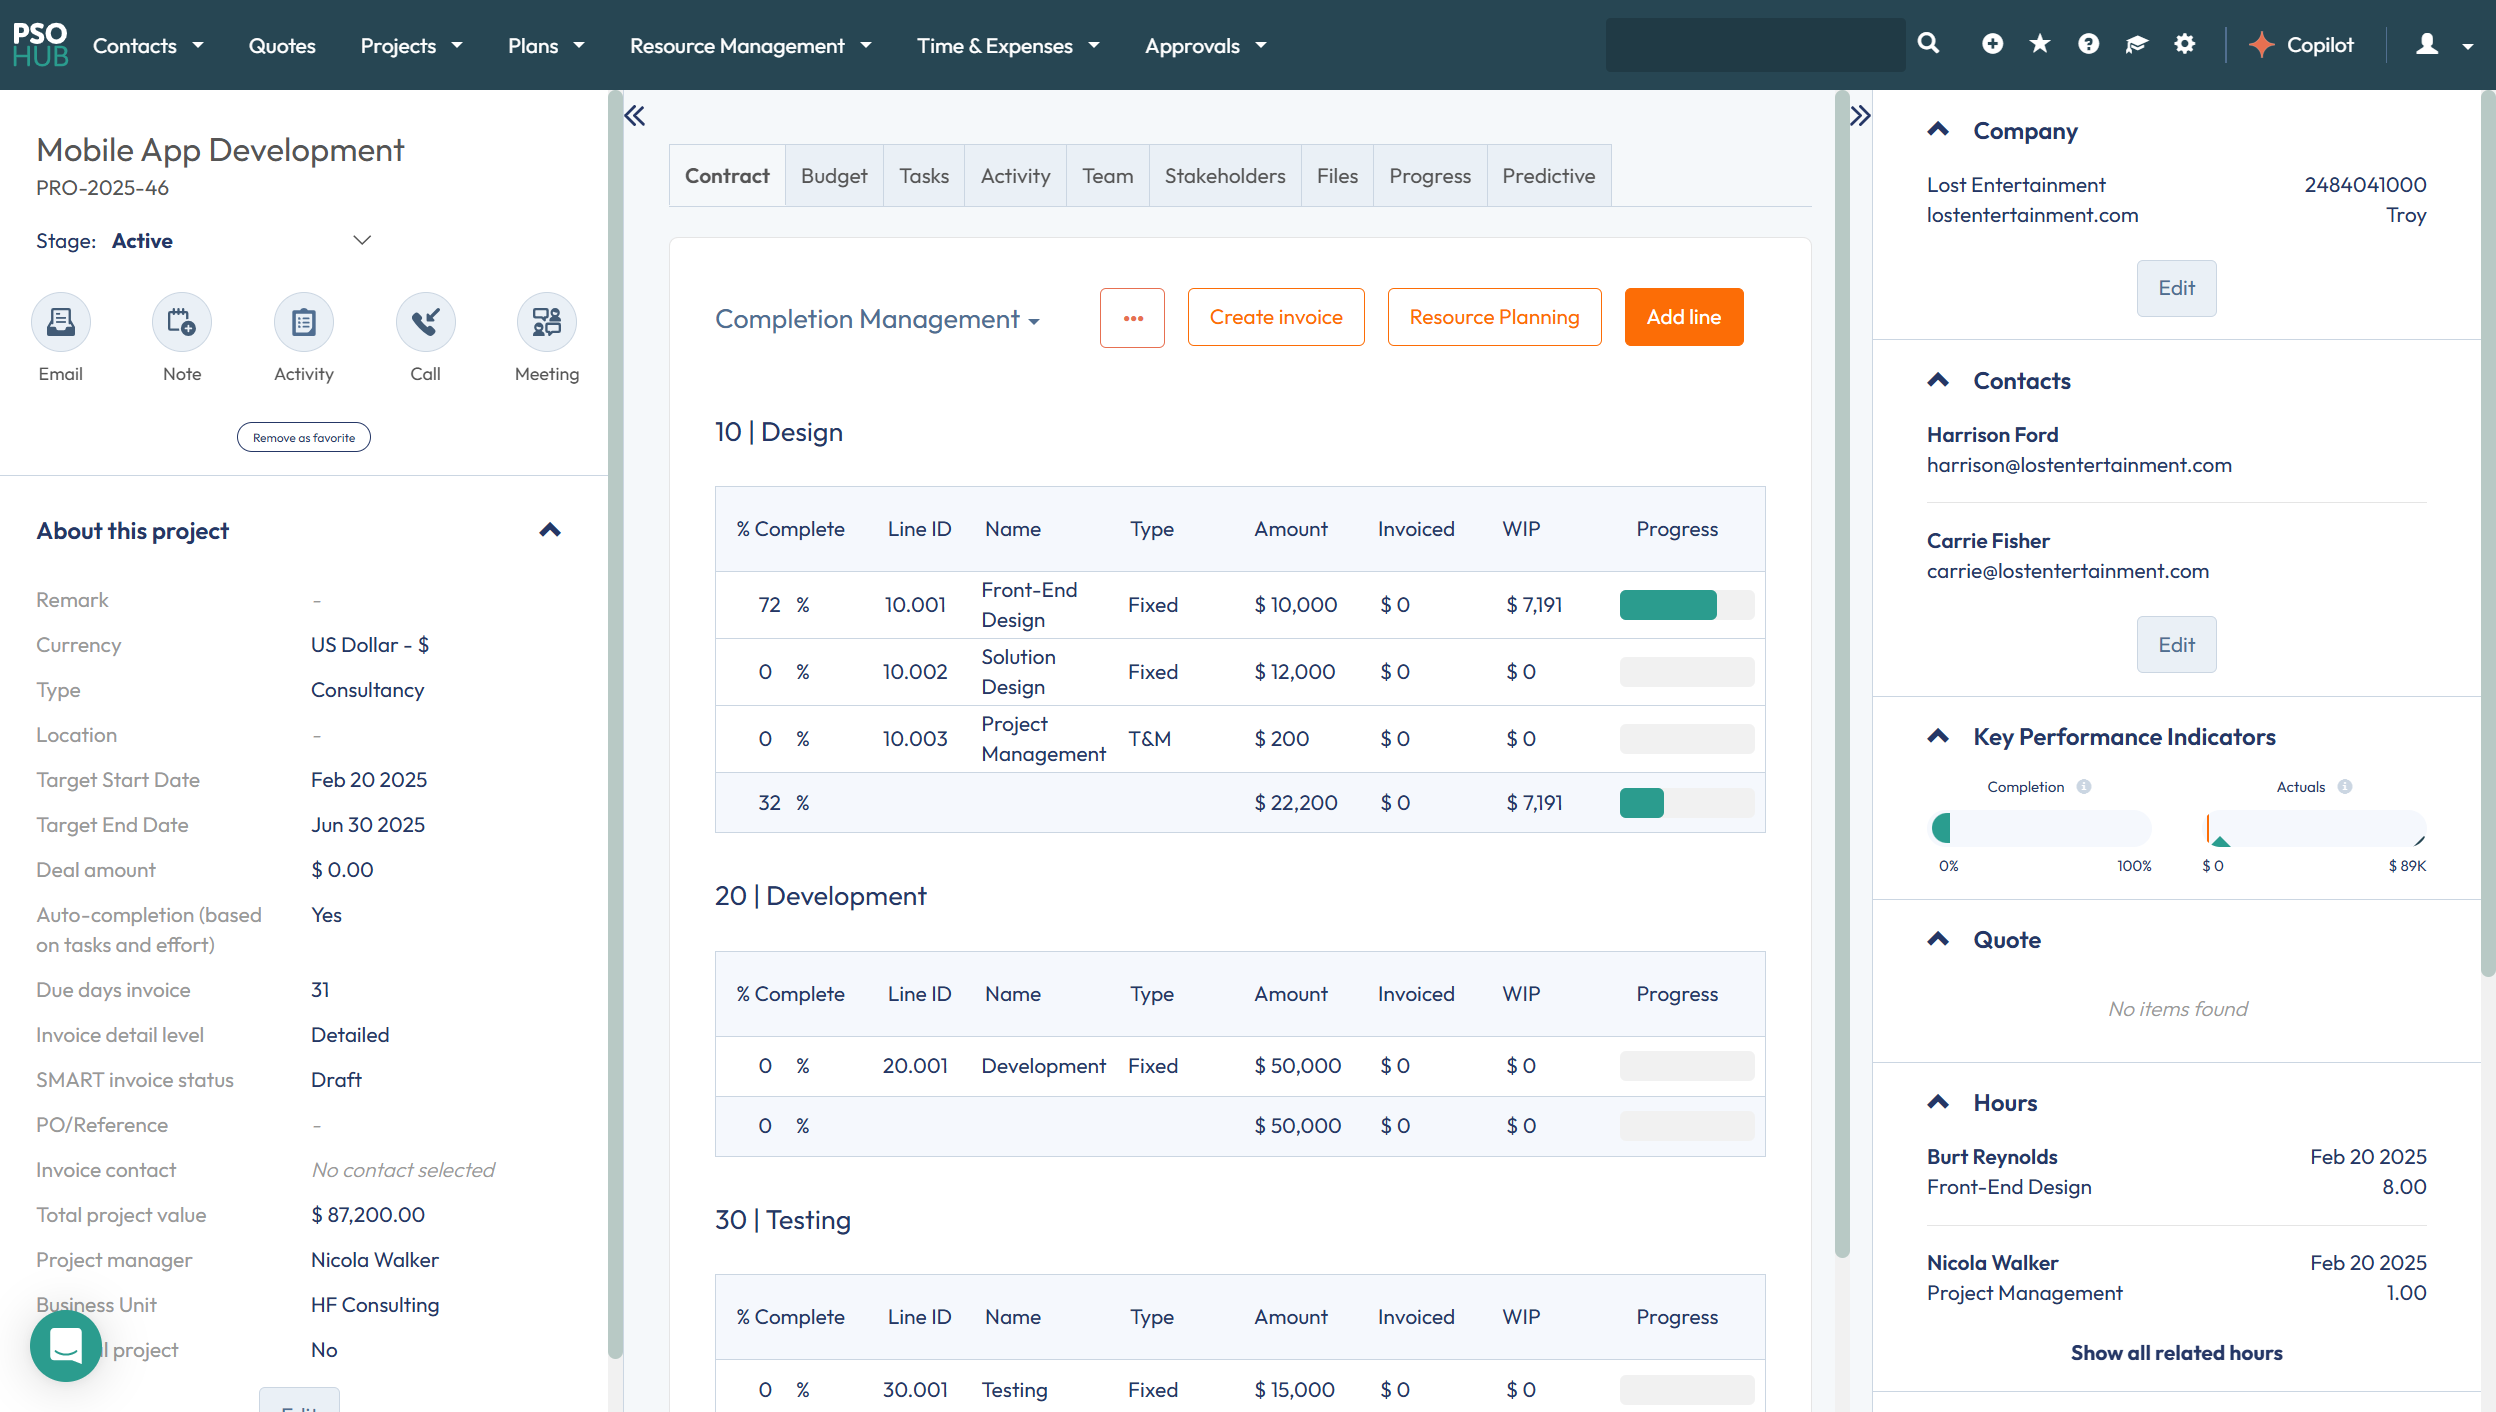Click the Email action icon
The height and width of the screenshot is (1412, 2496).
pyautogui.click(x=61, y=322)
